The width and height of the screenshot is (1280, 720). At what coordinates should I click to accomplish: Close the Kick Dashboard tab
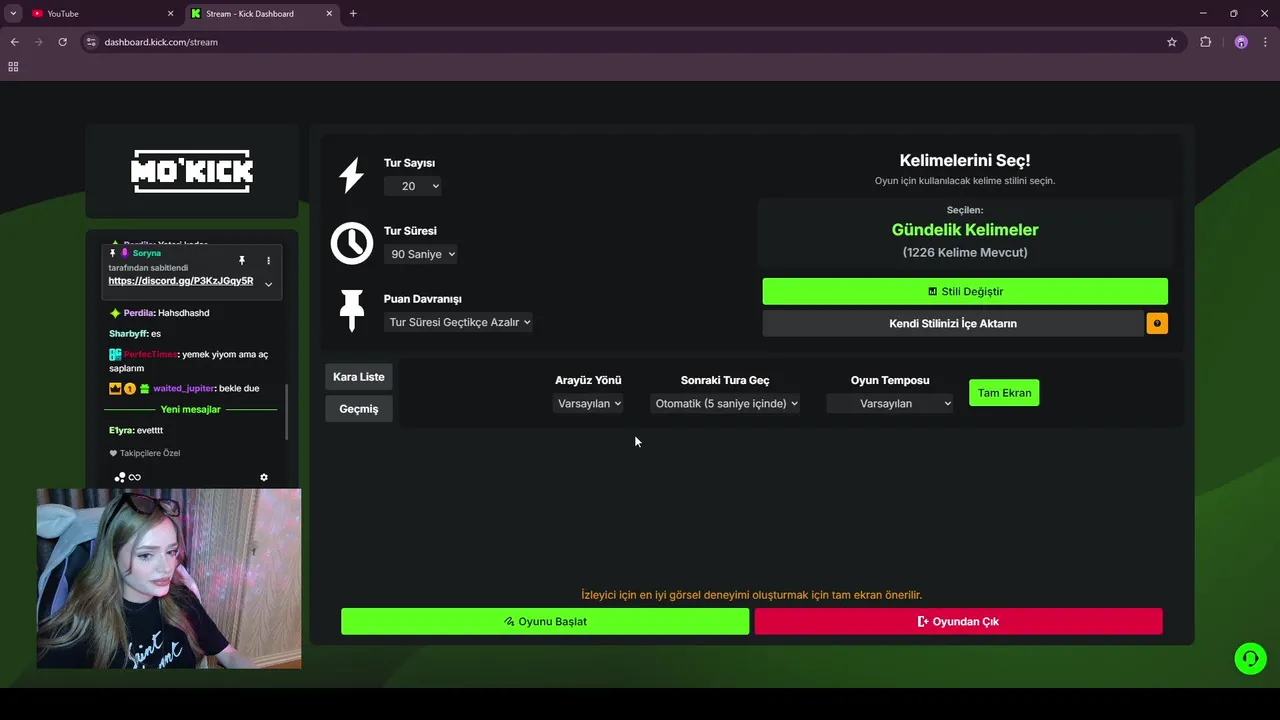(330, 13)
